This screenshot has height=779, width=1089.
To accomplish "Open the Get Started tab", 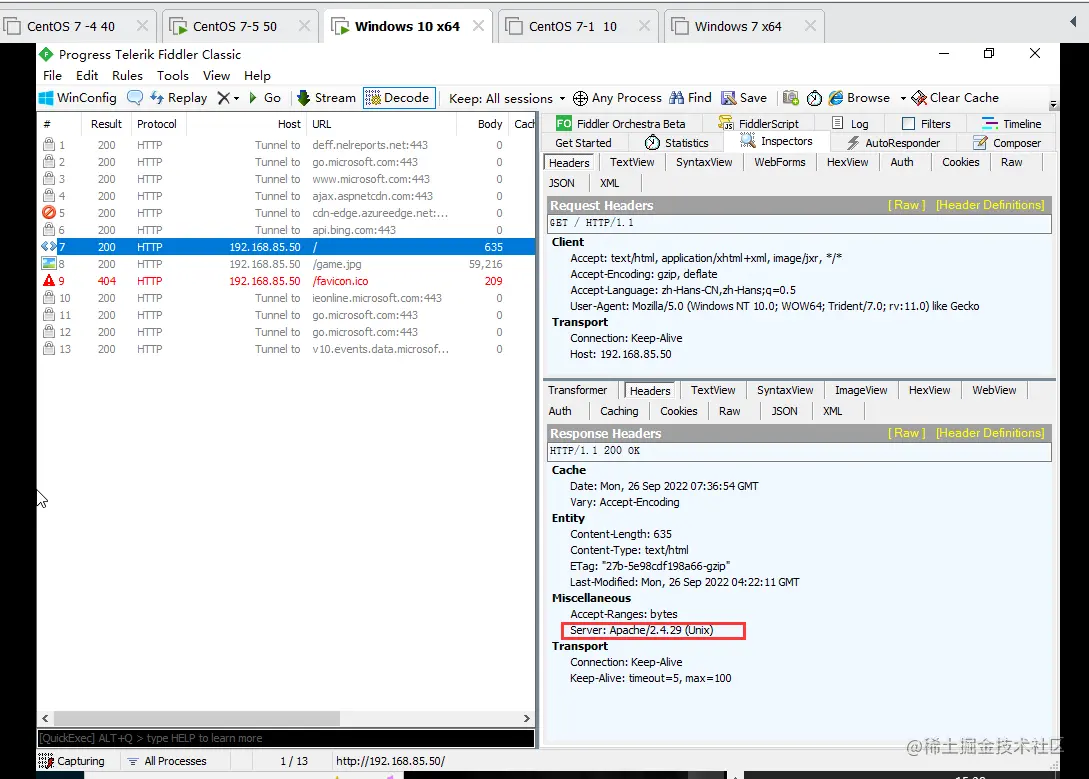I will (583, 143).
